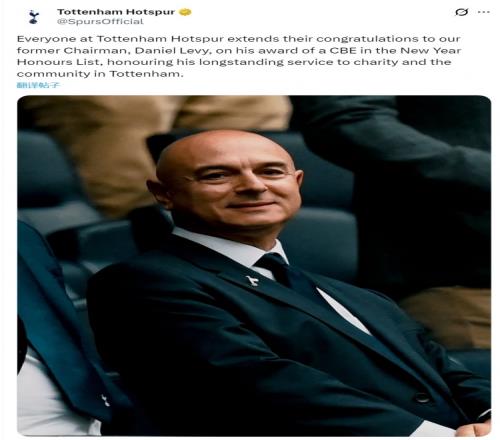Click "community in Tottenham" in the post text
This screenshot has height=440, width=500.
tap(99, 74)
